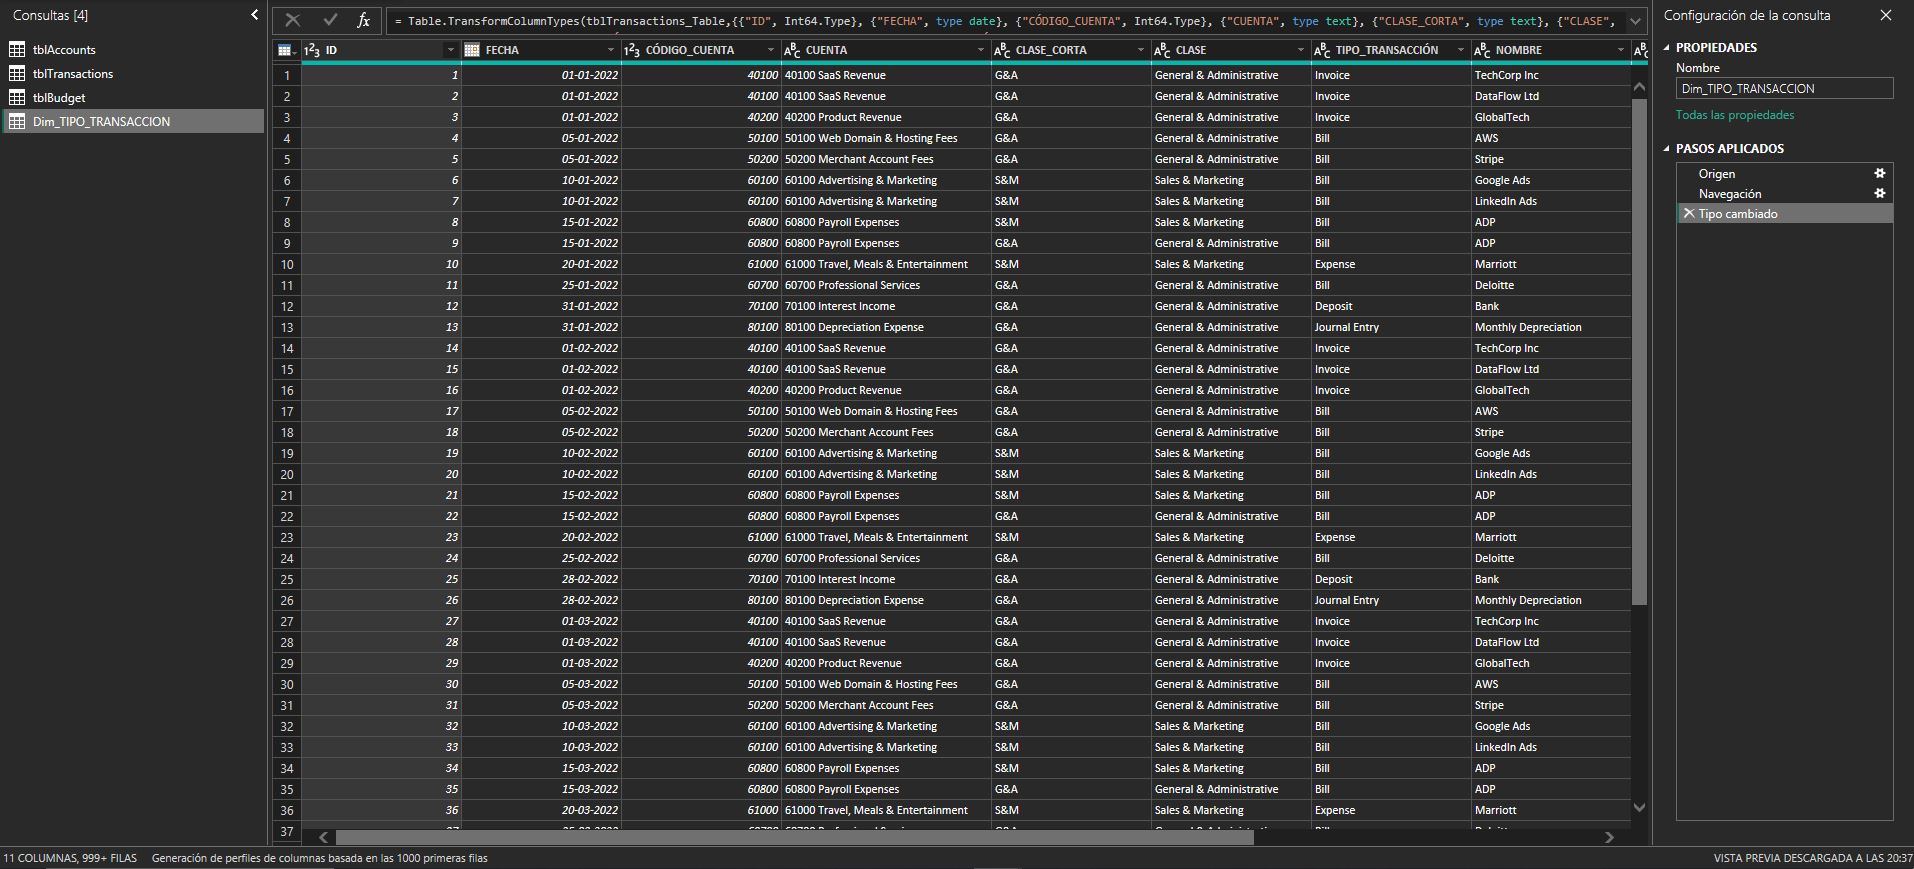Select tblBudget query
Screen dimensions: 1914x869
59,97
